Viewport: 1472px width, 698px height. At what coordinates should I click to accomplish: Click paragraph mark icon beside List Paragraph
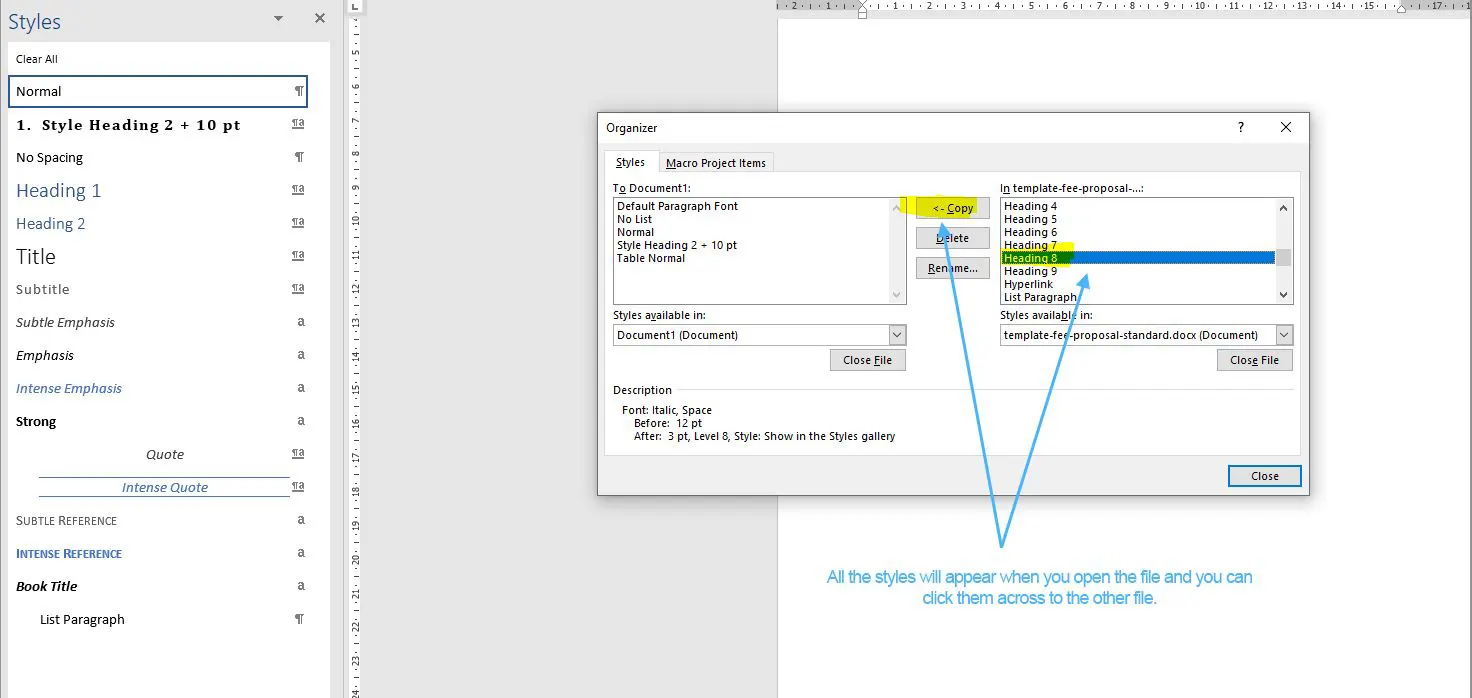298,619
